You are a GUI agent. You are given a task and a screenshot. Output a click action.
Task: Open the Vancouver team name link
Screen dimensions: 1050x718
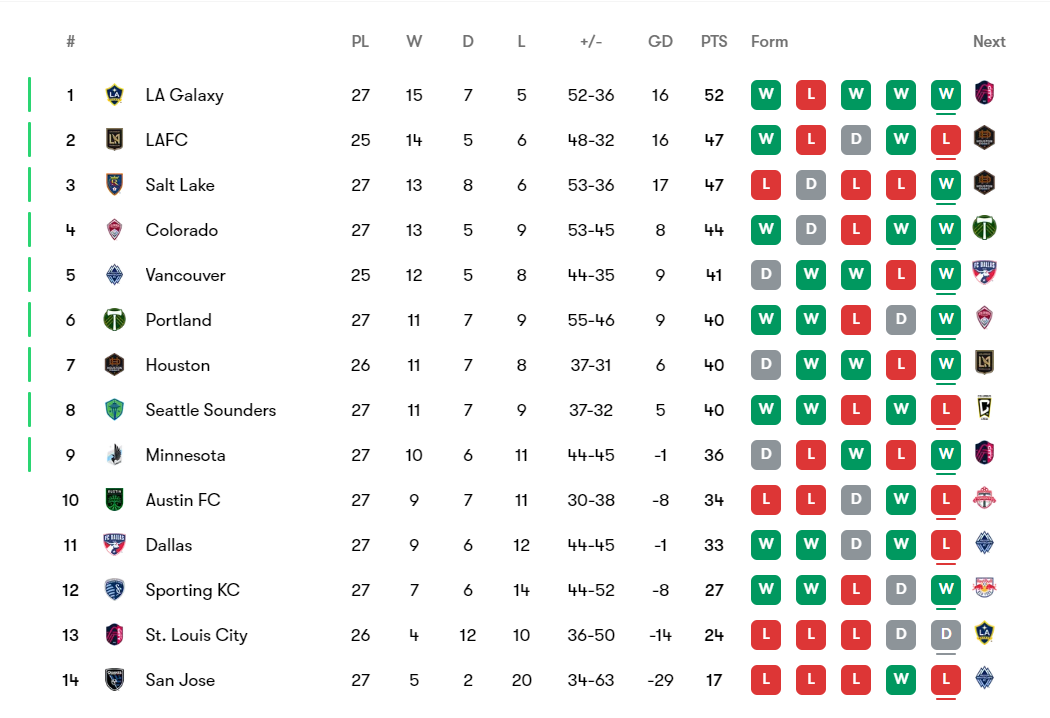[x=185, y=275]
